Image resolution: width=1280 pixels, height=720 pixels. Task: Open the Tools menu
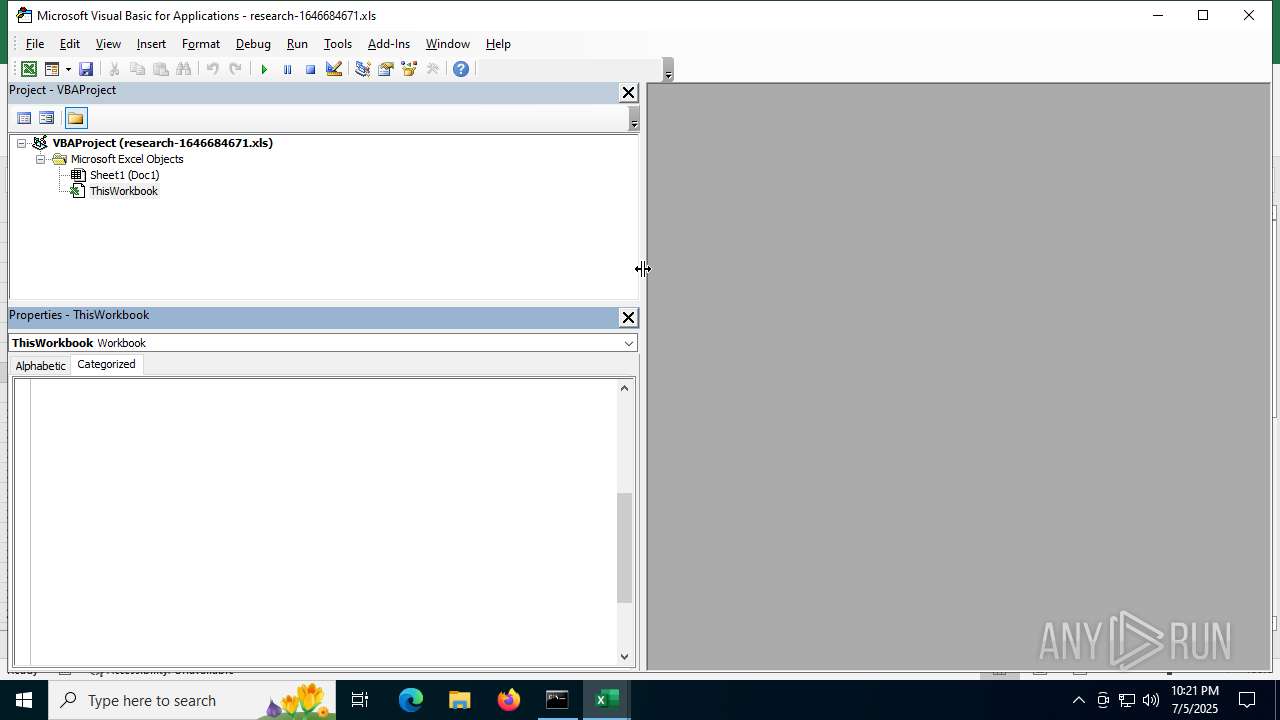click(338, 44)
